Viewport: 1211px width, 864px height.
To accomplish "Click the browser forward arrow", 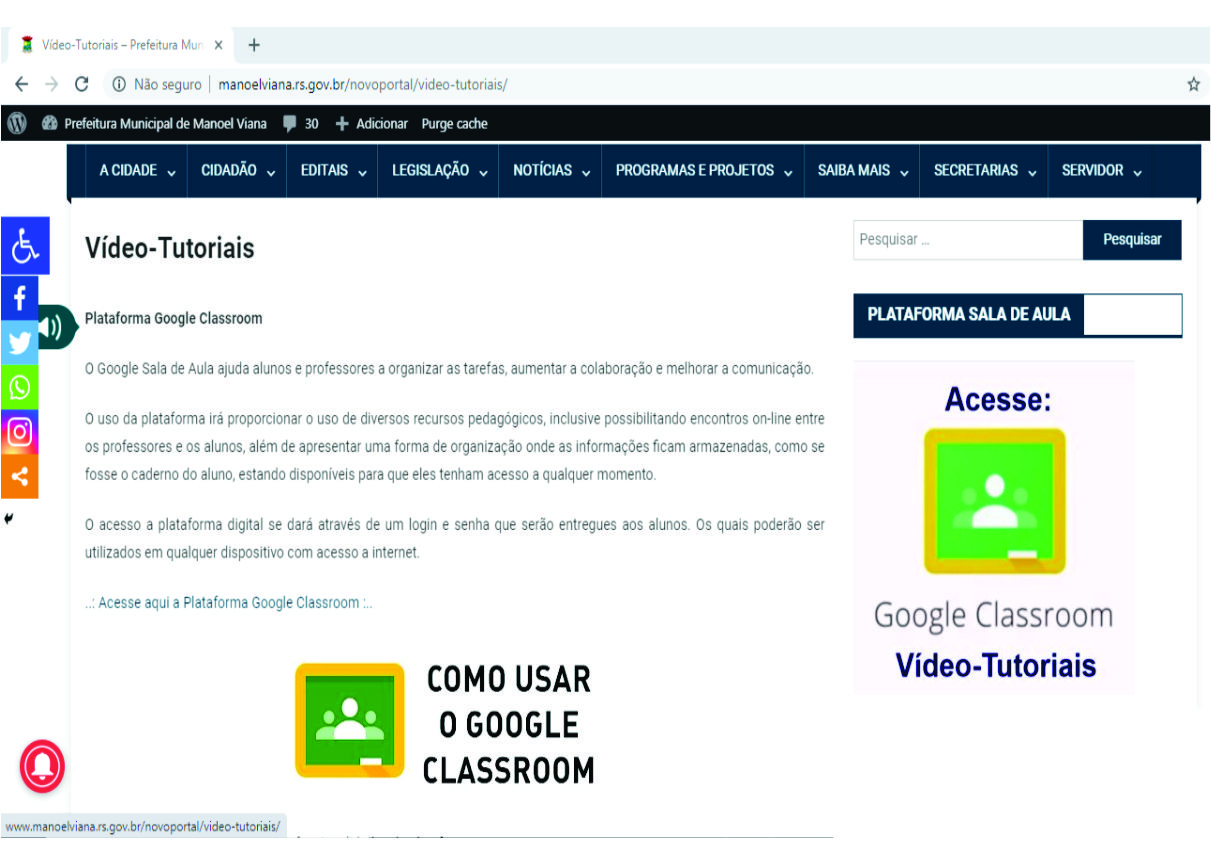I will pyautogui.click(x=52, y=85).
